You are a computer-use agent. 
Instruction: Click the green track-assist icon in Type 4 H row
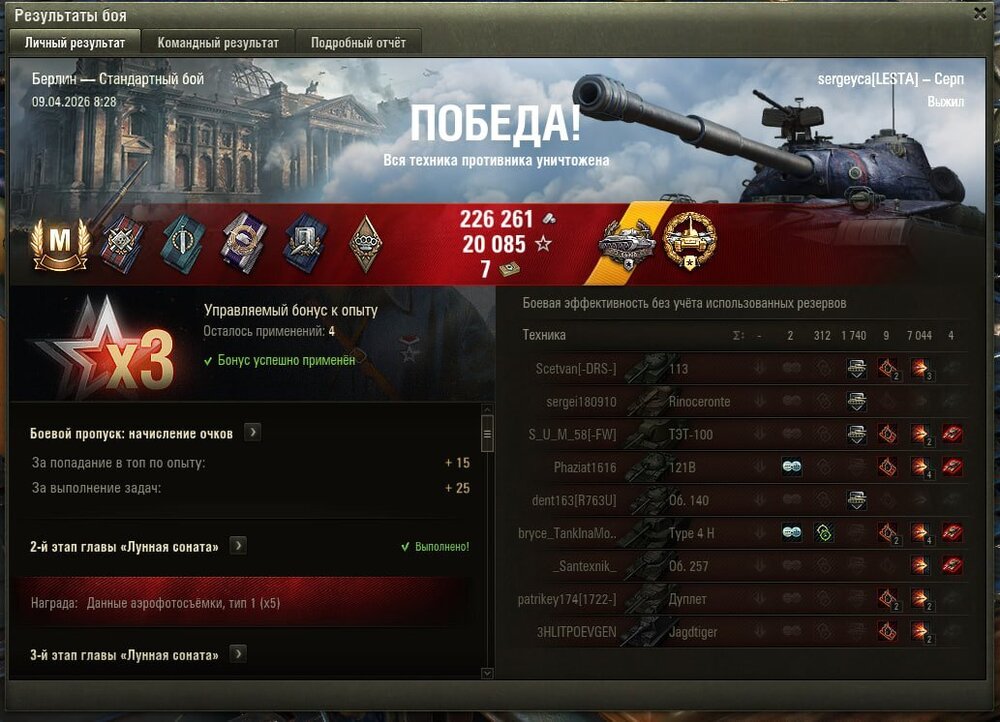click(x=823, y=533)
